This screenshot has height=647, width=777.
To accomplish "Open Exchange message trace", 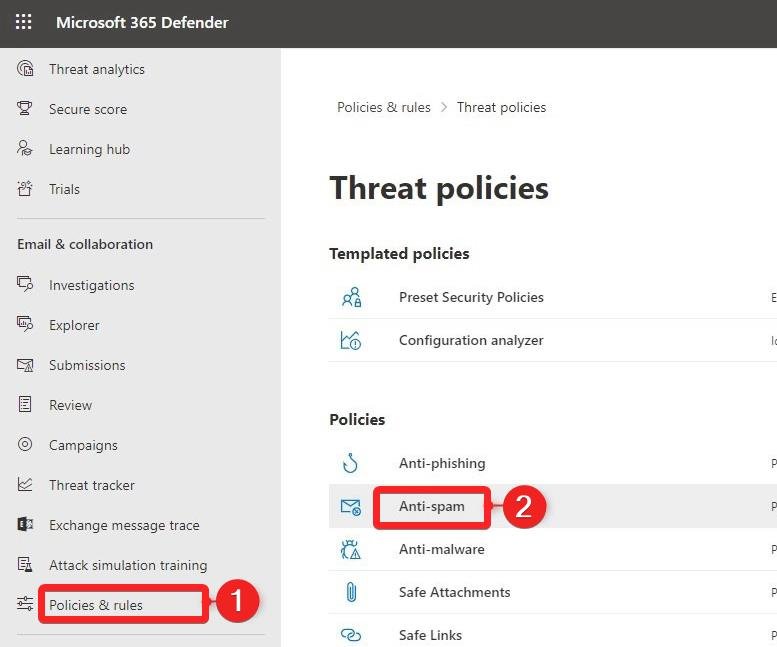I will tap(124, 525).
